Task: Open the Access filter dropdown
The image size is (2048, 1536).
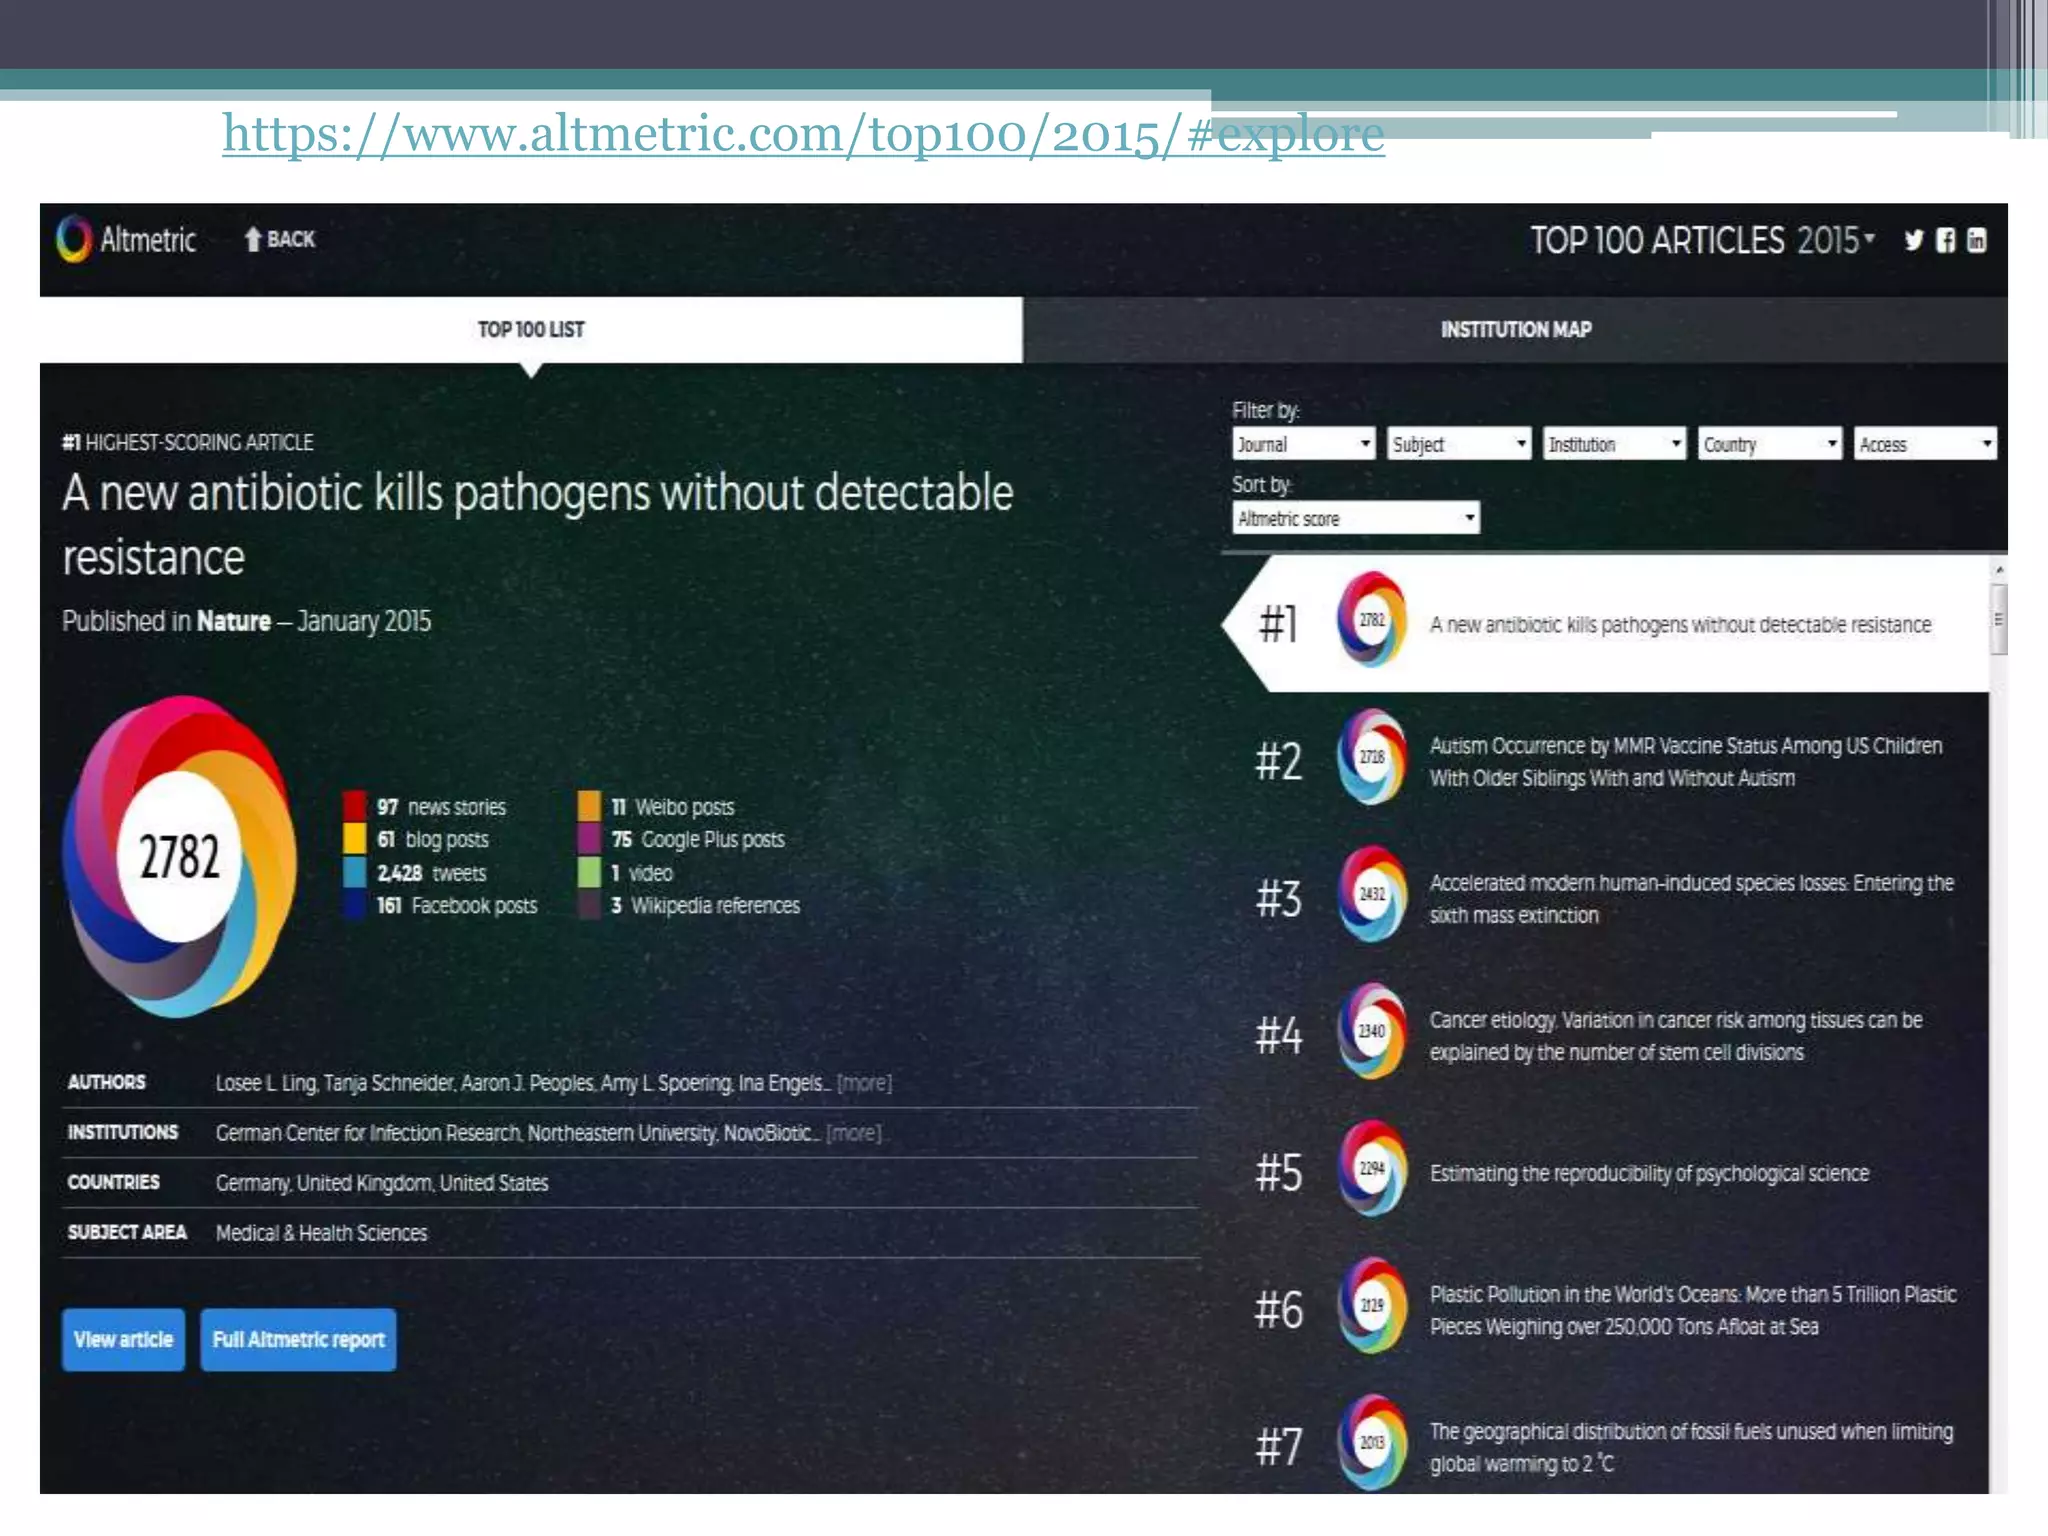Action: (1926, 444)
